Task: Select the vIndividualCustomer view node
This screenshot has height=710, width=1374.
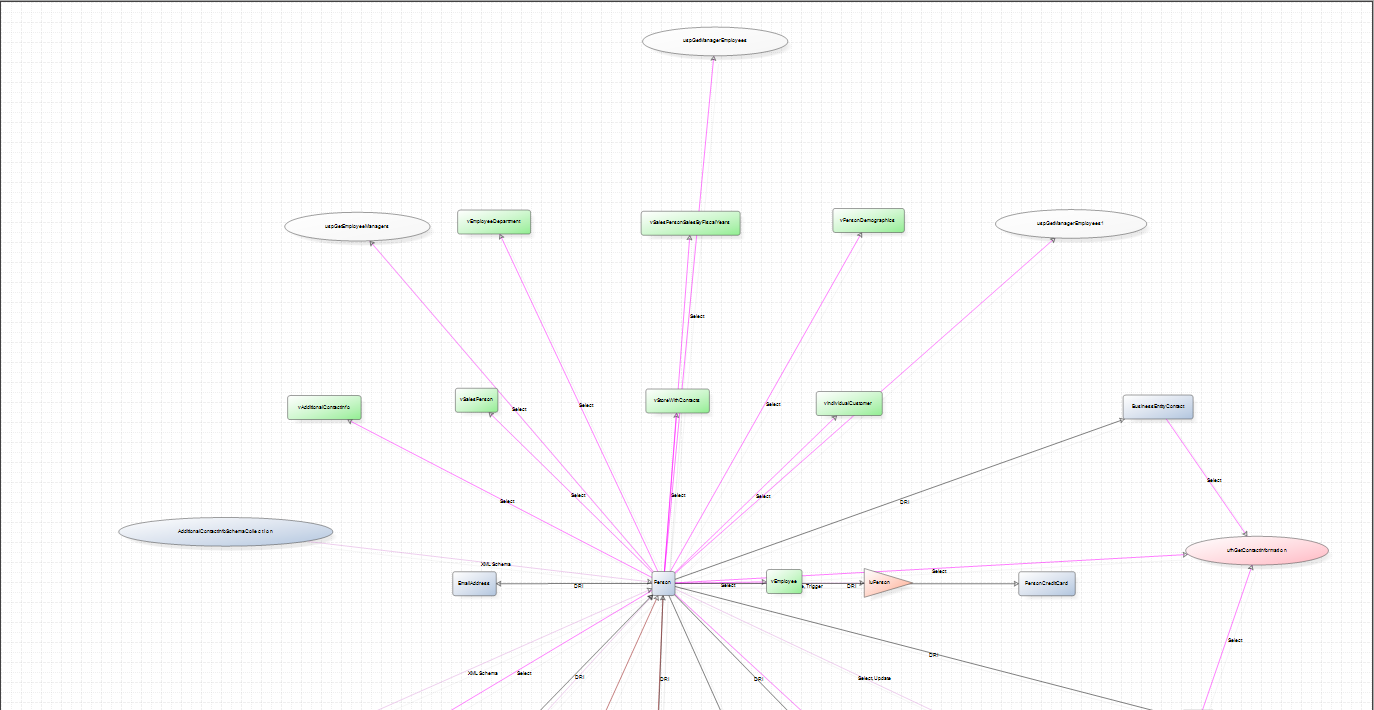Action: pos(849,404)
